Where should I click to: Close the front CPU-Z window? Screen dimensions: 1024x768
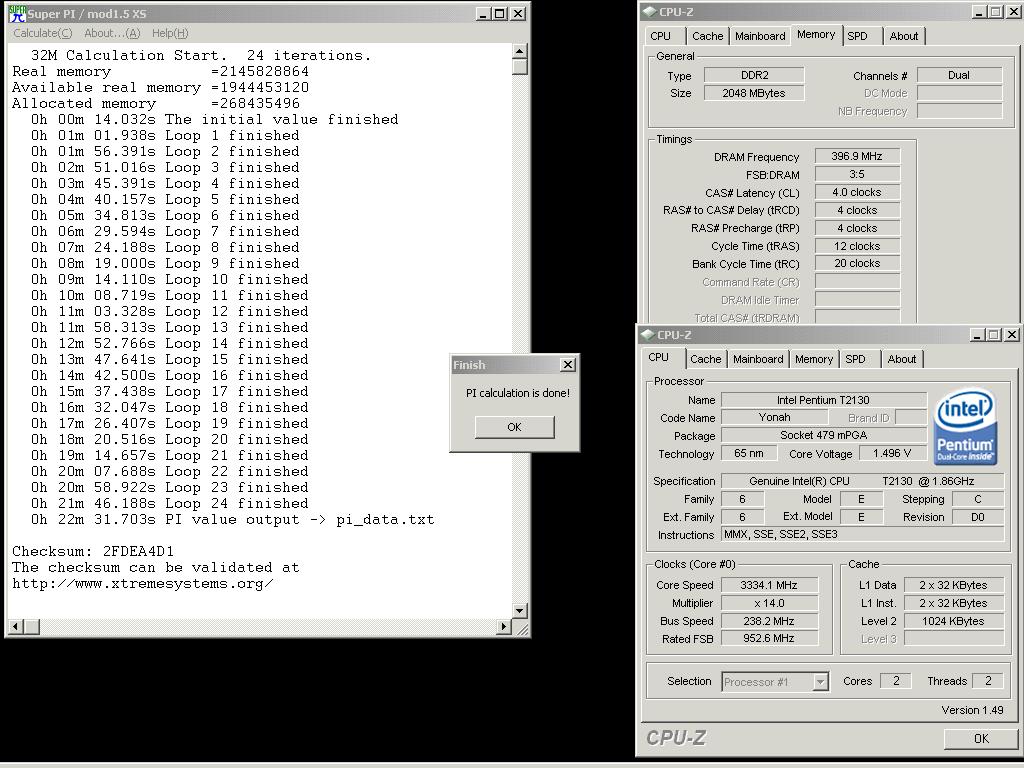point(1012,335)
